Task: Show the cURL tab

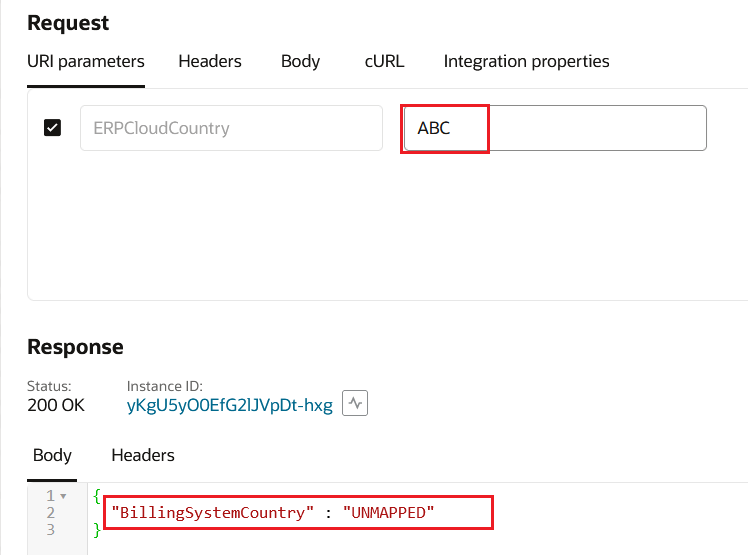Action: (x=385, y=61)
